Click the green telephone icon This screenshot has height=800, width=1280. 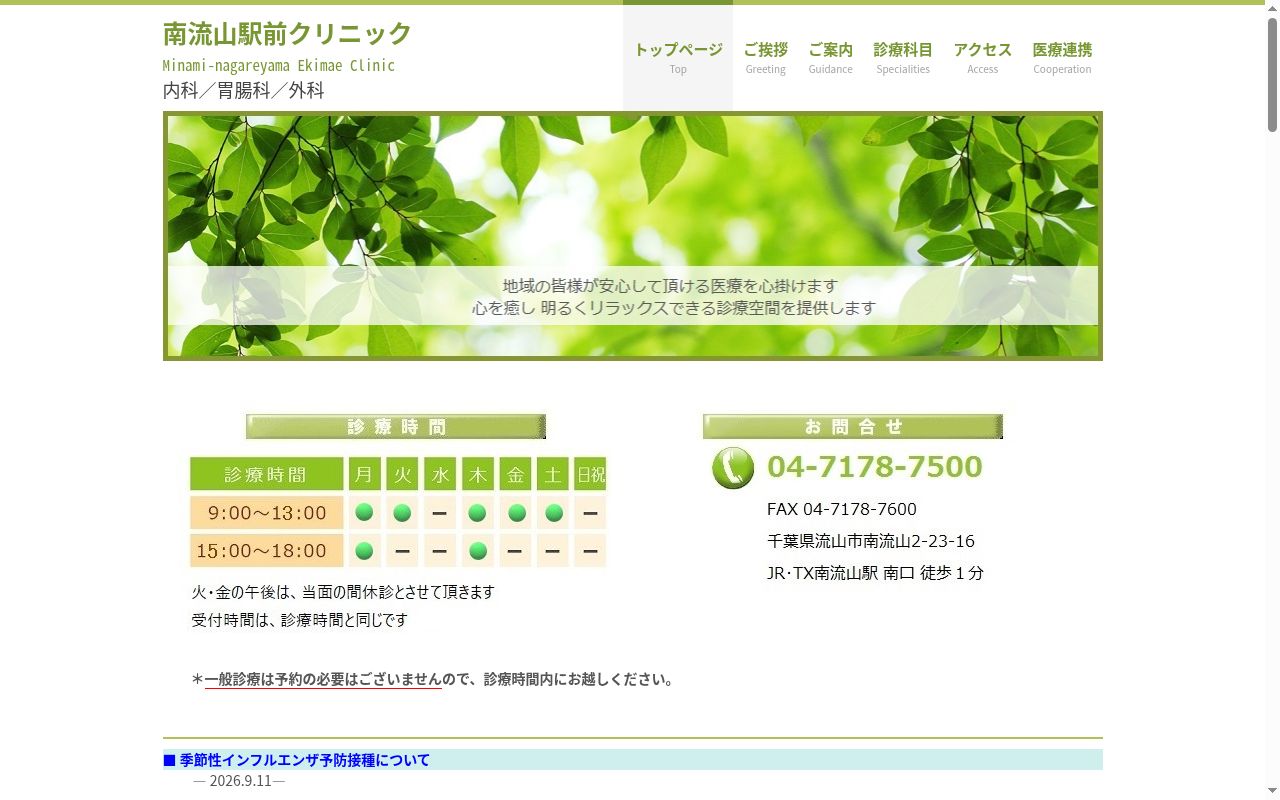pos(733,468)
